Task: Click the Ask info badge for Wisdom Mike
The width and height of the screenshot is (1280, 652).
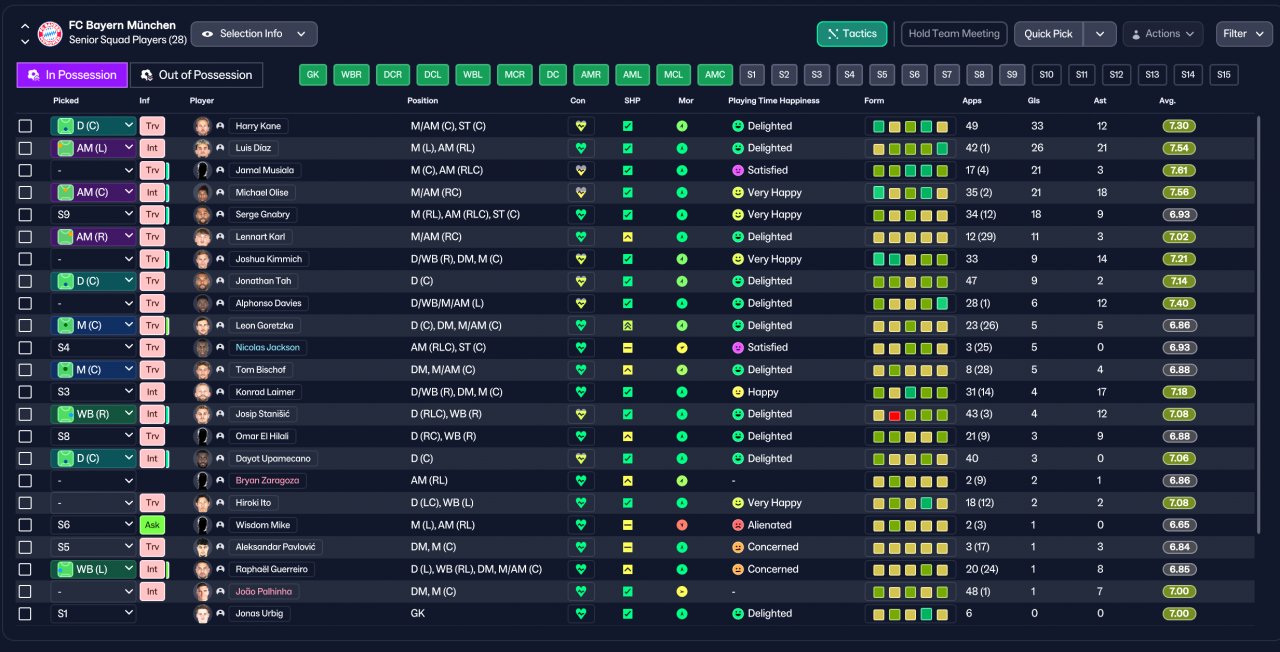Action: coord(152,525)
